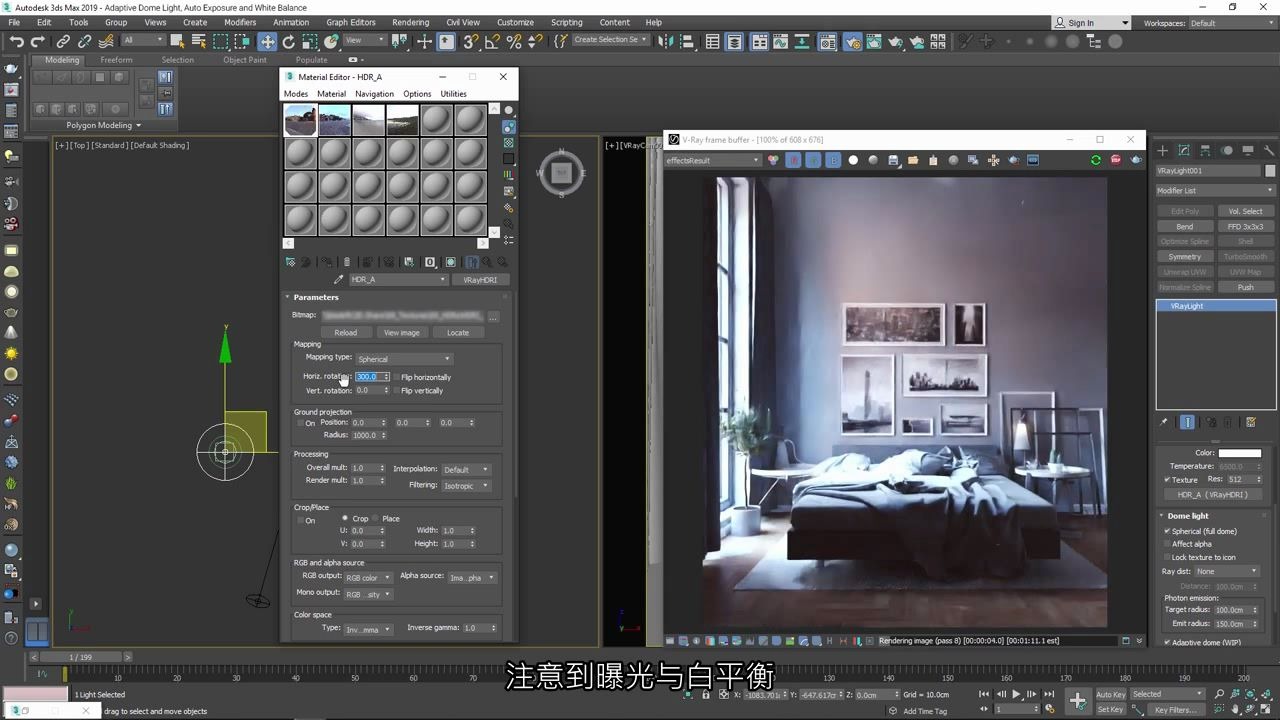The image size is (1280, 720).
Task: Click the Redo arrow in main toolbar
Action: pos(37,41)
